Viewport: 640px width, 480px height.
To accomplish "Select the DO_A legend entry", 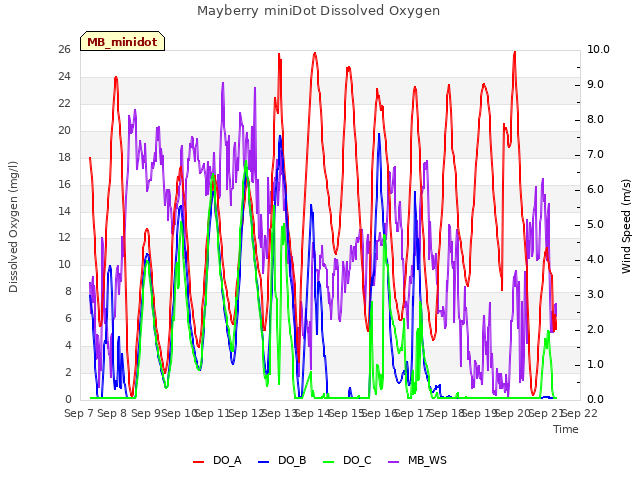I will 217,461.
